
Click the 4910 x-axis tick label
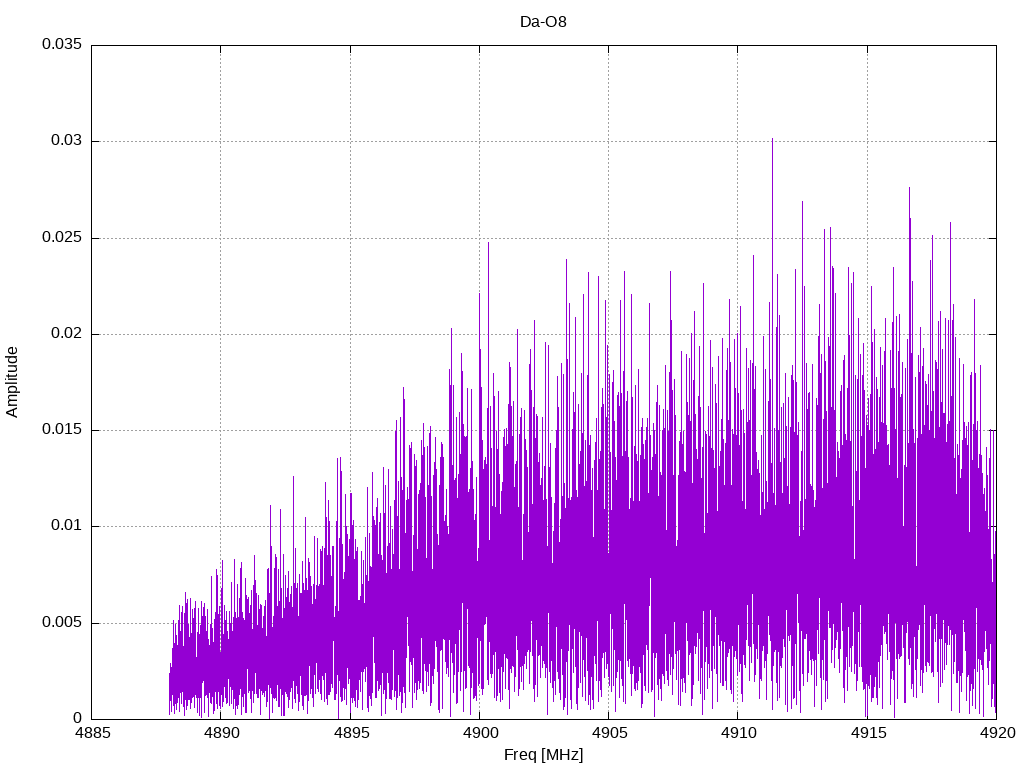coord(739,733)
